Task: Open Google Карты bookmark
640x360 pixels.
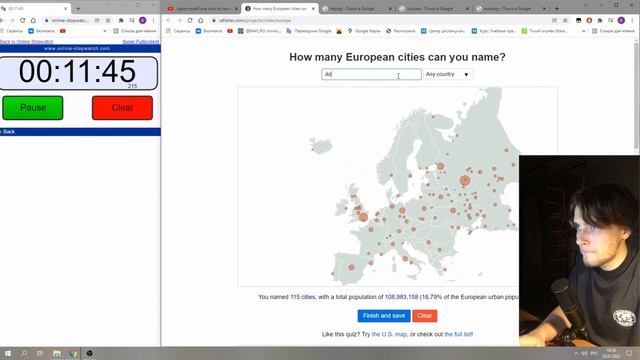Action: click(x=364, y=31)
